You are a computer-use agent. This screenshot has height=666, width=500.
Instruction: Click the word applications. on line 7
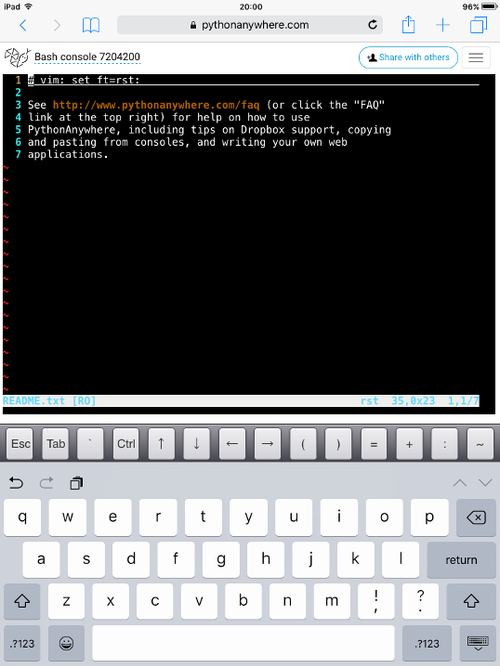coord(68,155)
